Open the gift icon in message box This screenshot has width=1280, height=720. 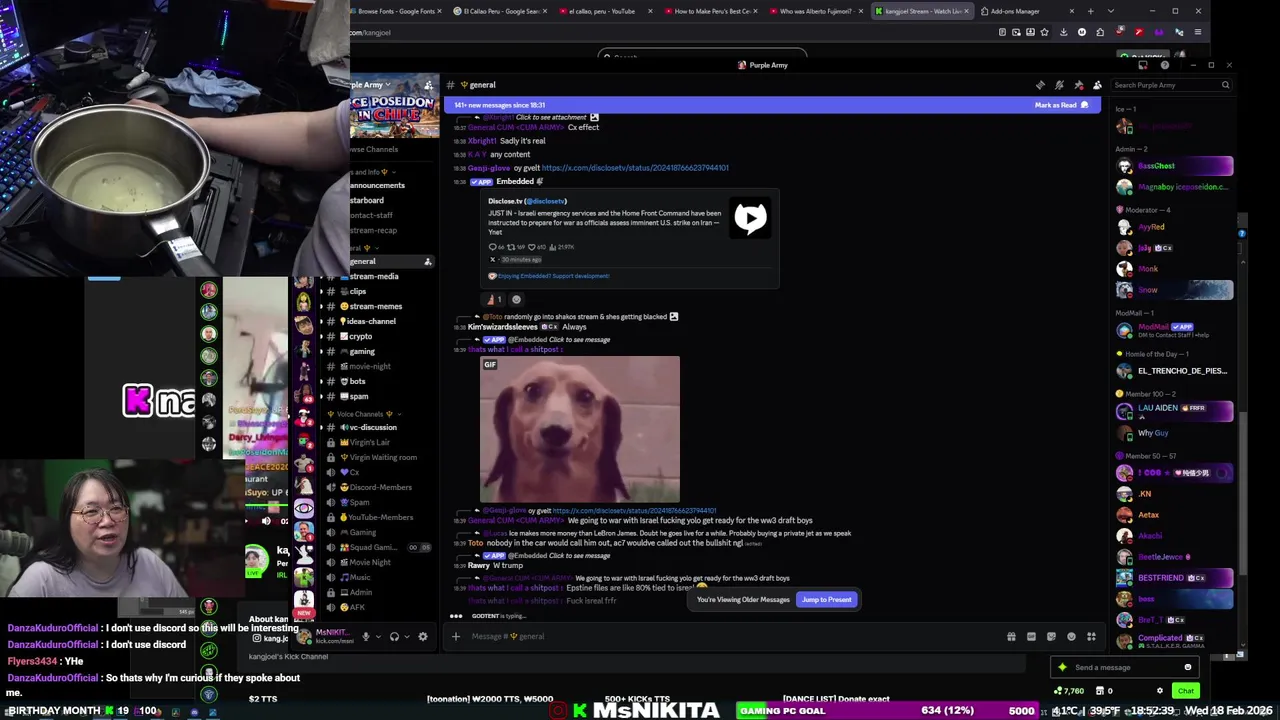pos(1011,636)
